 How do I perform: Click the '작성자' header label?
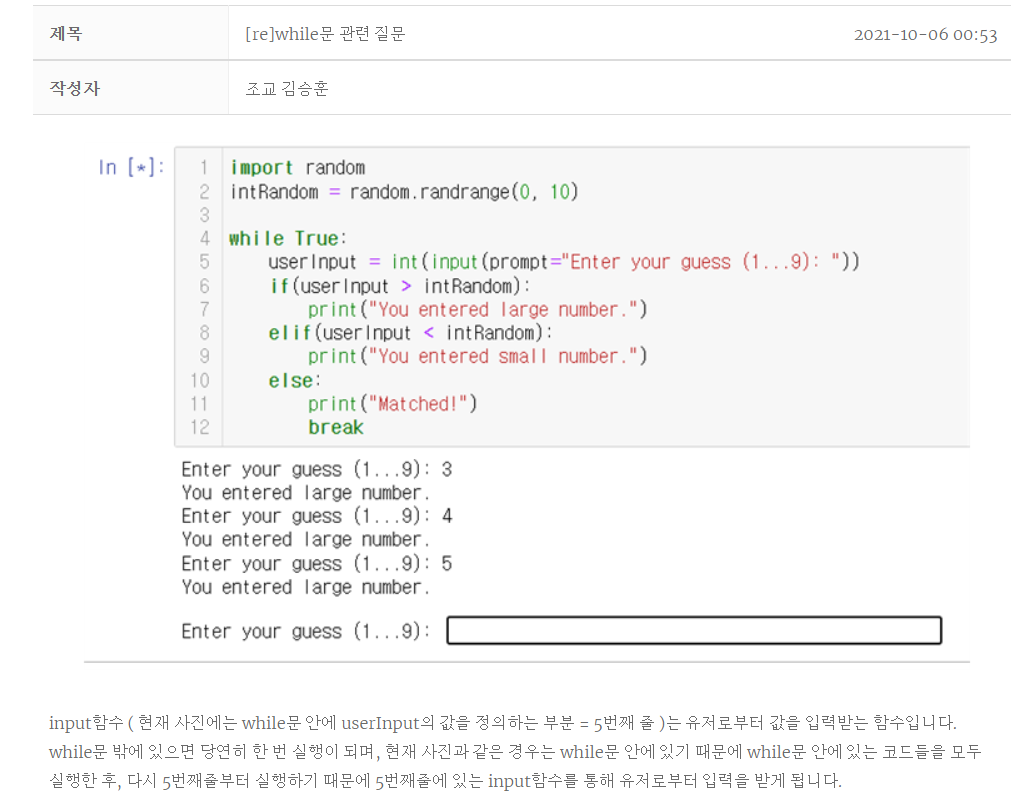click(x=75, y=88)
